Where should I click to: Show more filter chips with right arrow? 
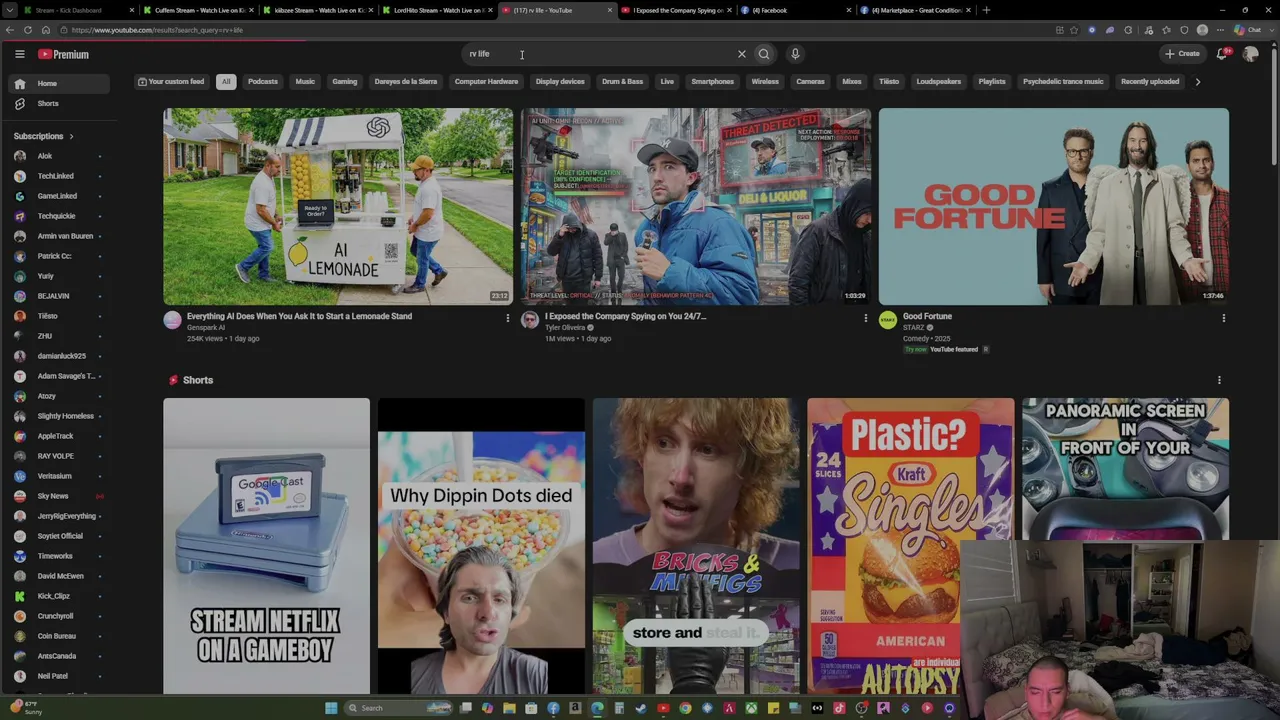(1198, 82)
